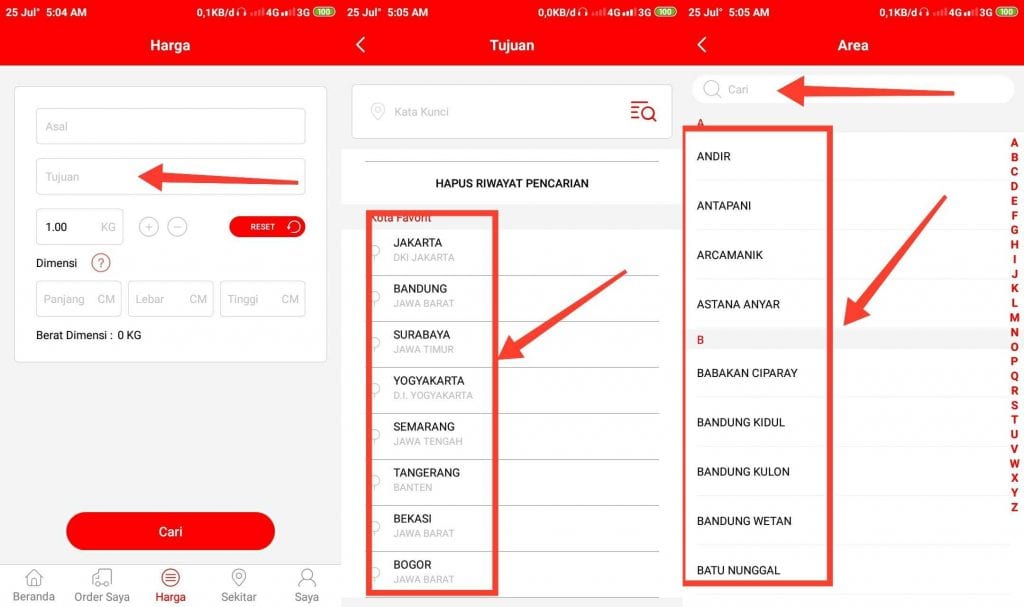Open the Saya profile tab

click(x=306, y=585)
